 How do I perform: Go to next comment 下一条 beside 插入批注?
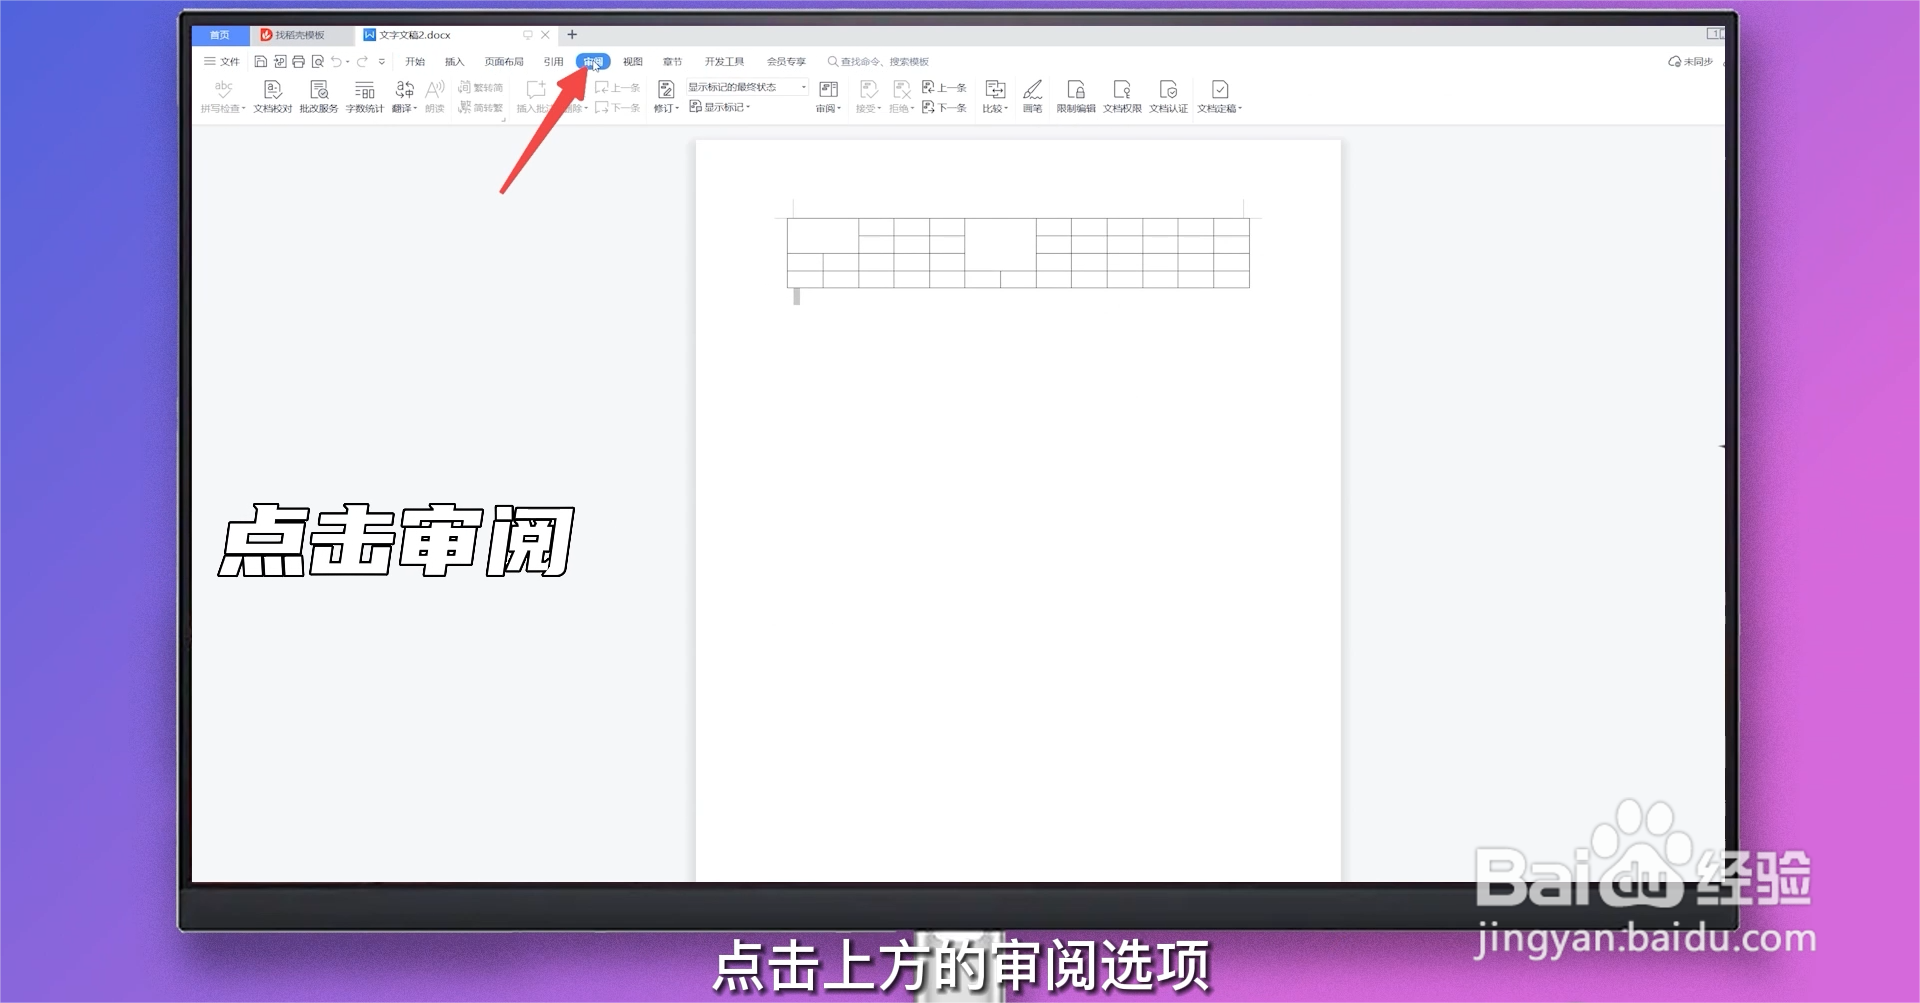tap(618, 107)
